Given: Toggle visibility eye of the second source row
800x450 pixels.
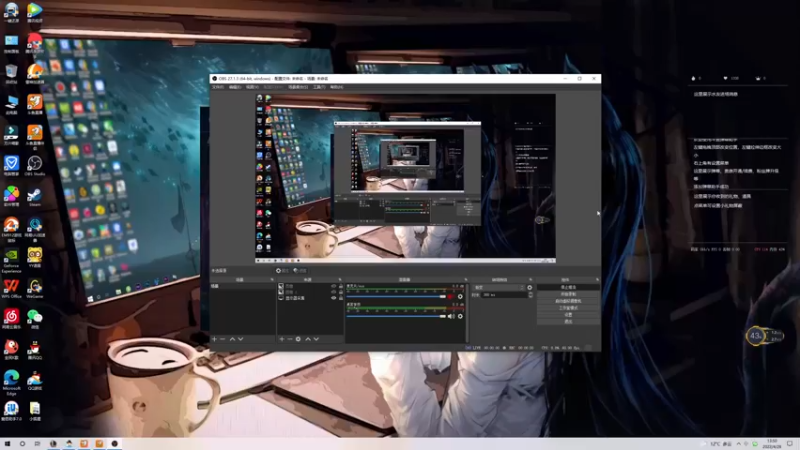Looking at the screenshot, I should 334,292.
